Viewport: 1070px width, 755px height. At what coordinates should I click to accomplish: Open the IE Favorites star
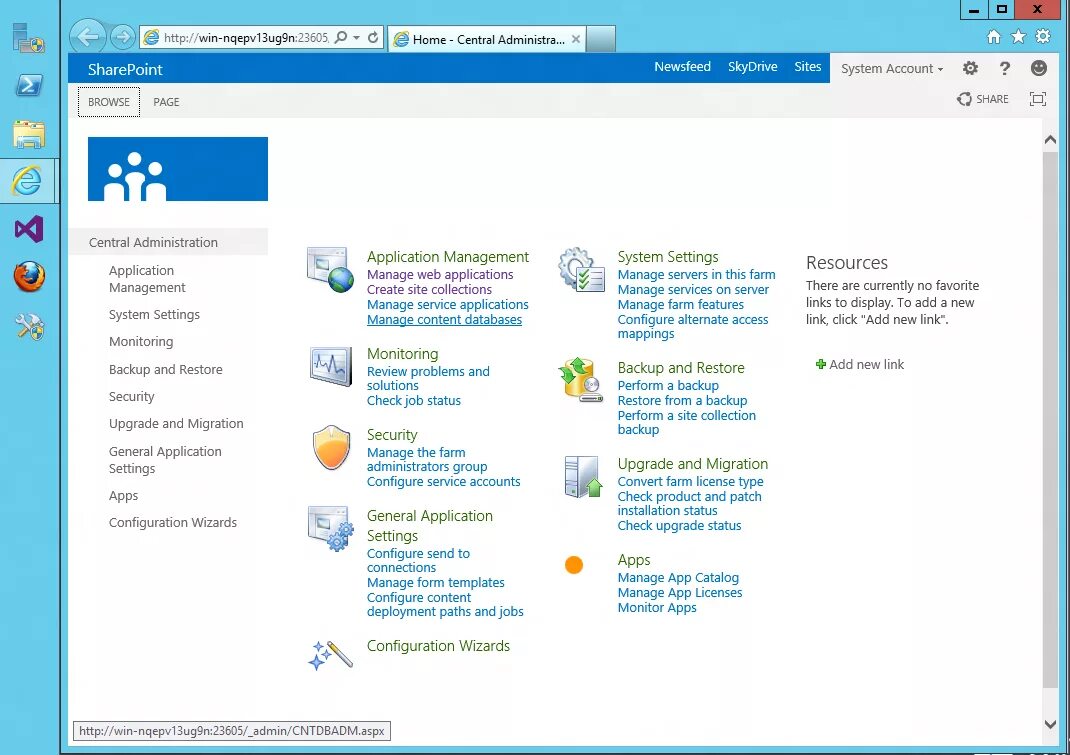tap(1018, 37)
